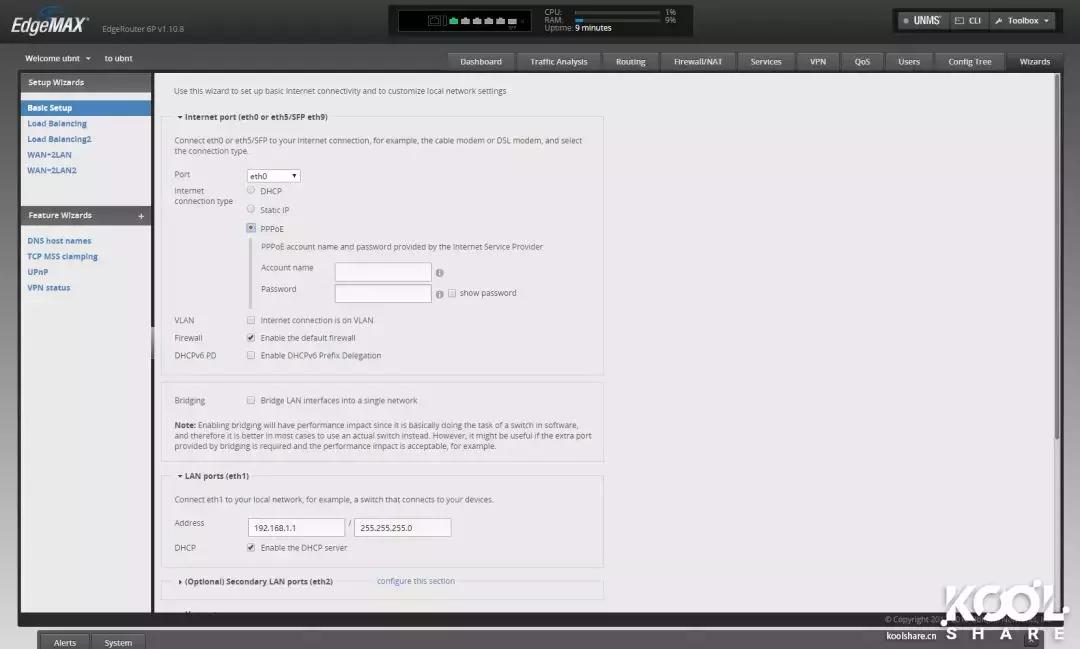The width and height of the screenshot is (1080, 649).
Task: Click the Password info icon
Action: [439, 294]
